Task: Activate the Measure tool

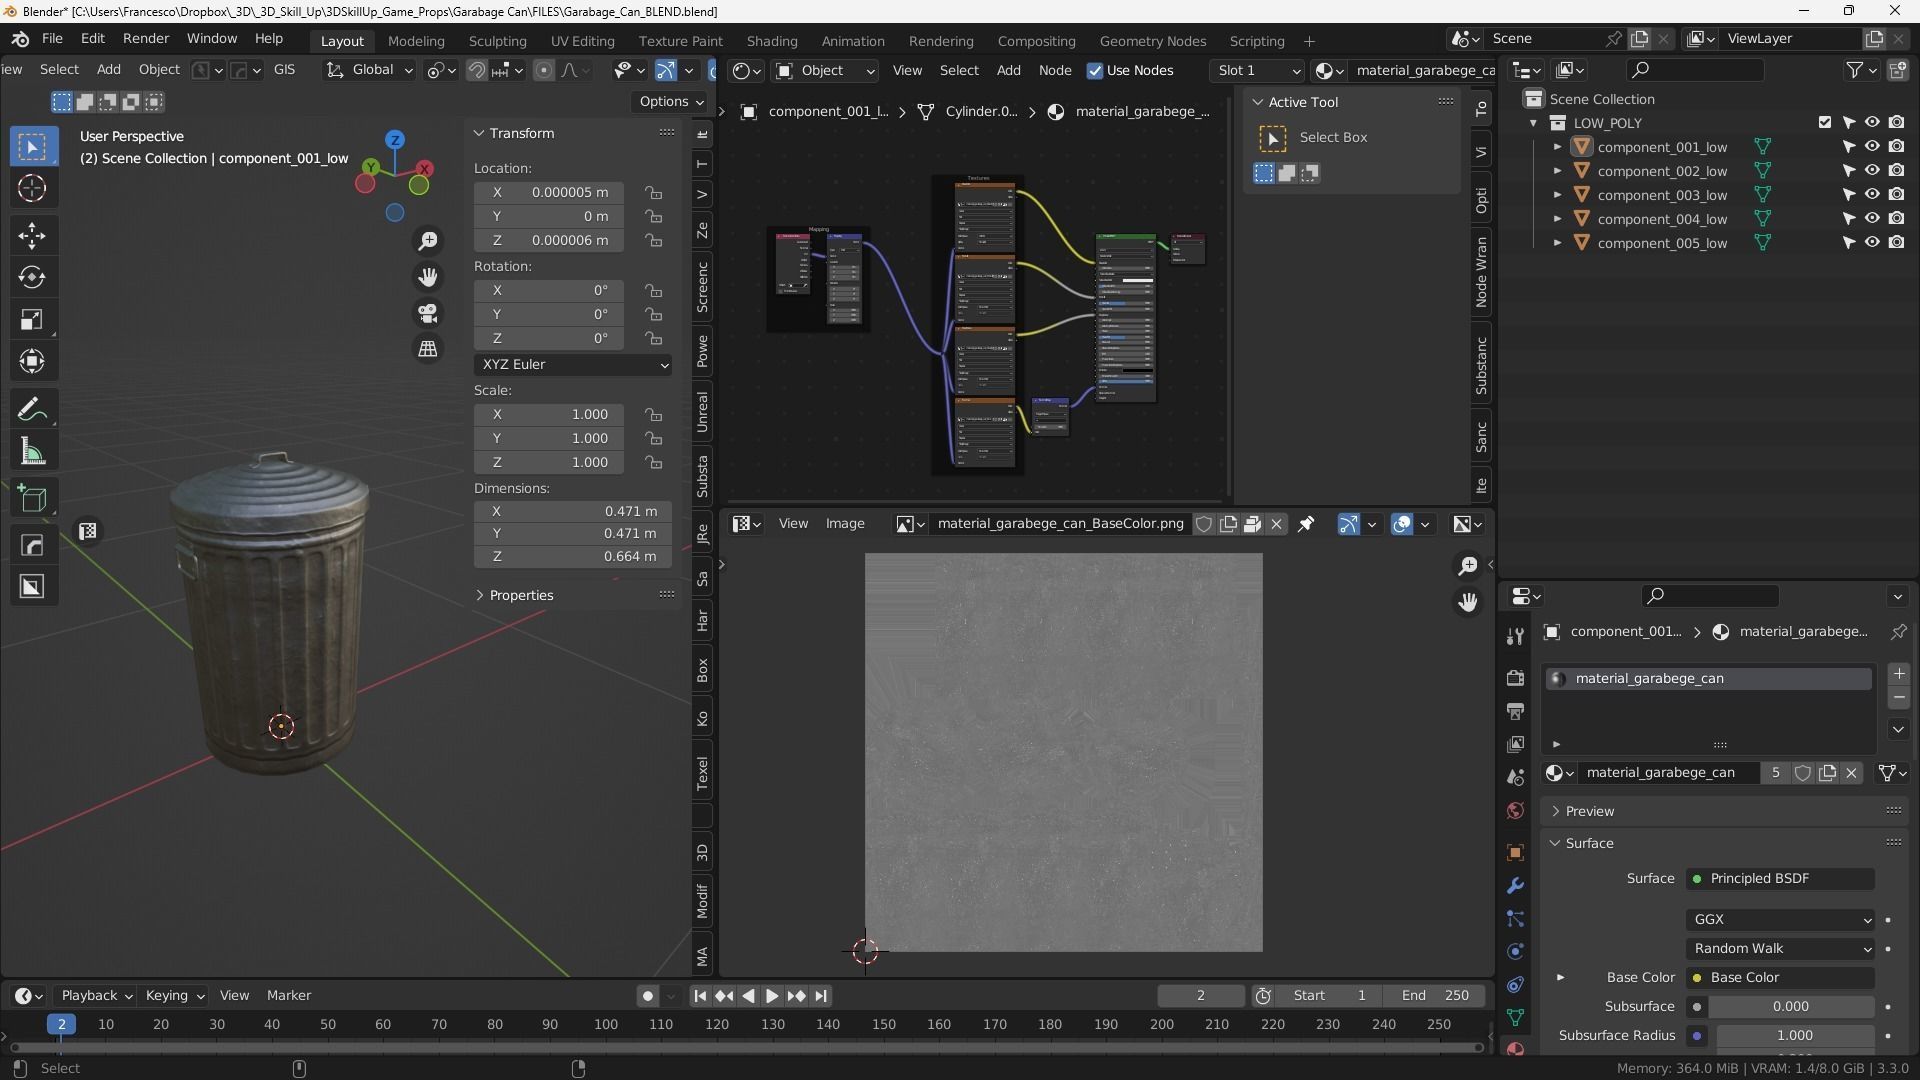Action: (32, 452)
